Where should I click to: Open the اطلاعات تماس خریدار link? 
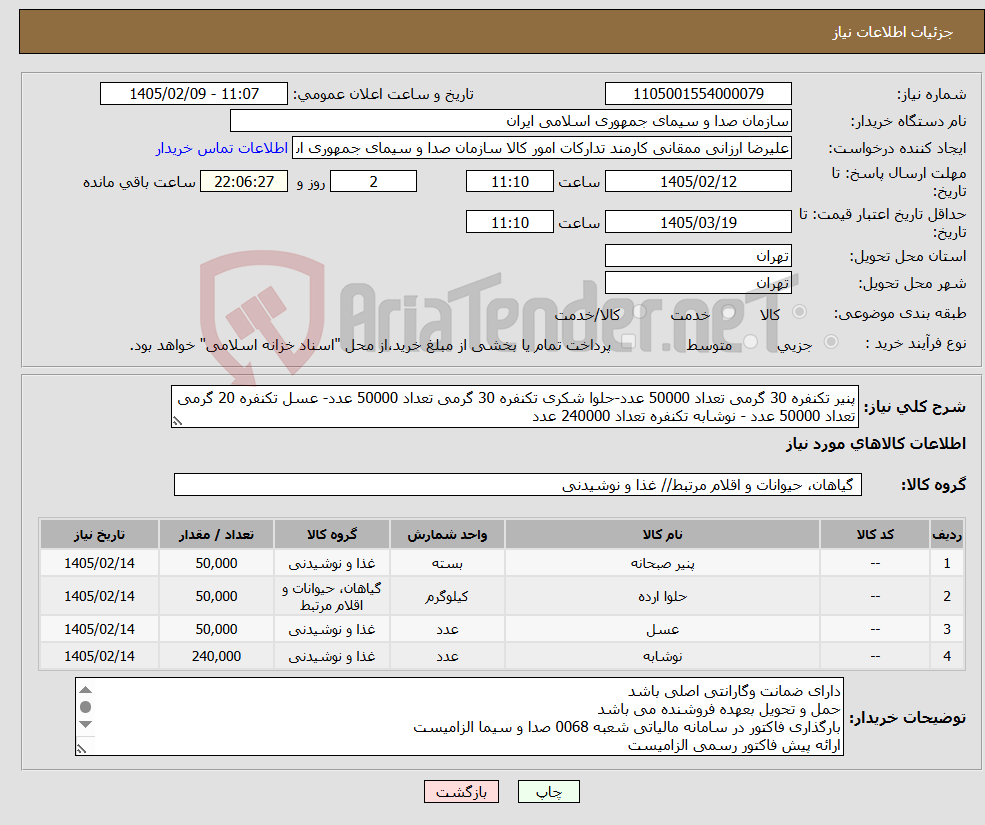click(222, 148)
